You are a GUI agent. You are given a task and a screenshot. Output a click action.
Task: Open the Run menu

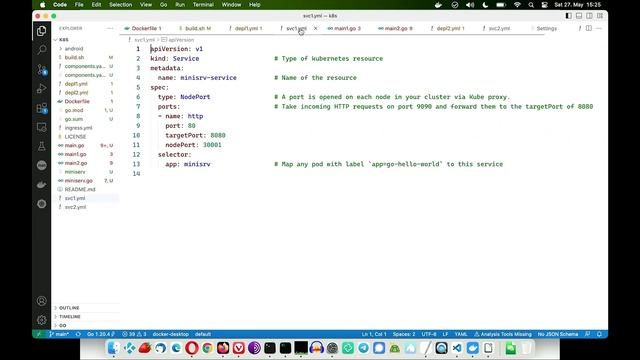(x=180, y=5)
